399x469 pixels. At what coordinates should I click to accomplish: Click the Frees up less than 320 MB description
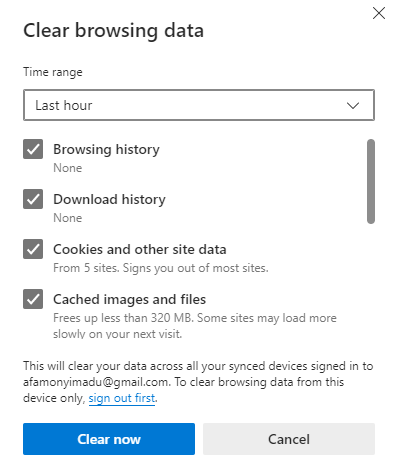pos(195,326)
